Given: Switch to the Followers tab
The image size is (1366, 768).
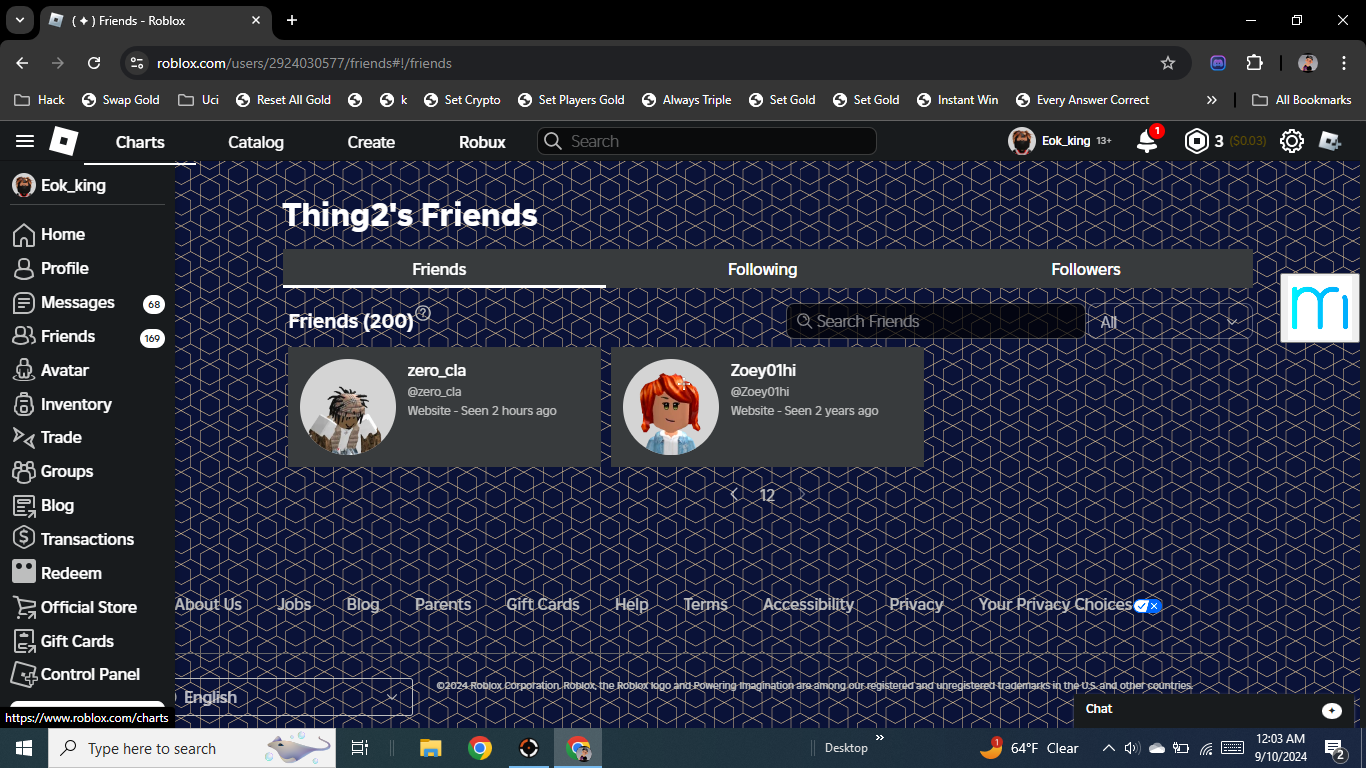Looking at the screenshot, I should click(x=1086, y=269).
